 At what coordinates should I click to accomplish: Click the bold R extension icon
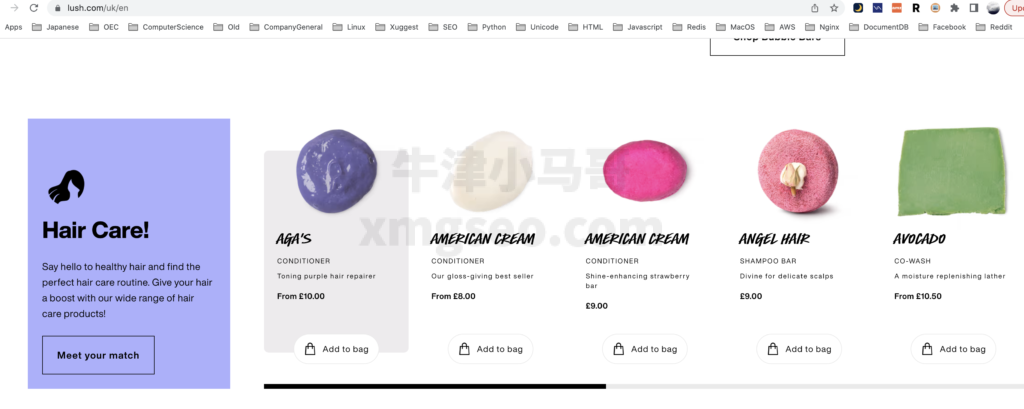[916, 8]
